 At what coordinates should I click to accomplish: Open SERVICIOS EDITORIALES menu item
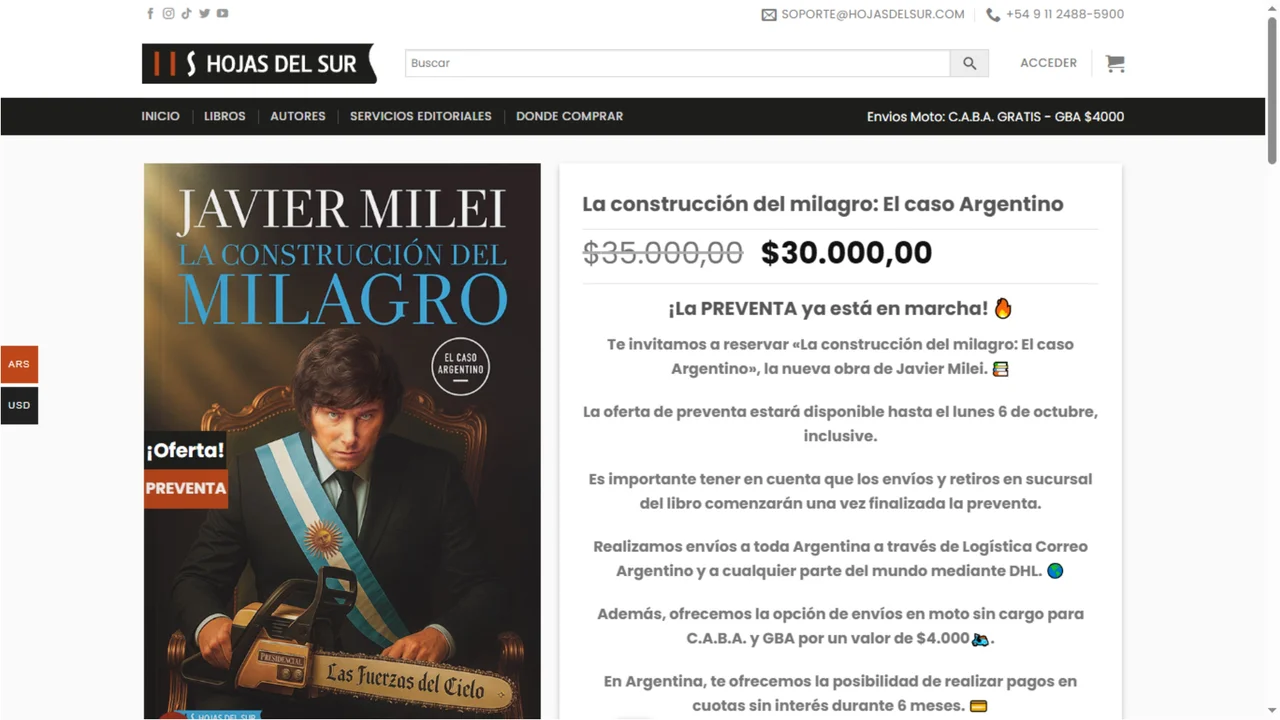[x=421, y=116]
